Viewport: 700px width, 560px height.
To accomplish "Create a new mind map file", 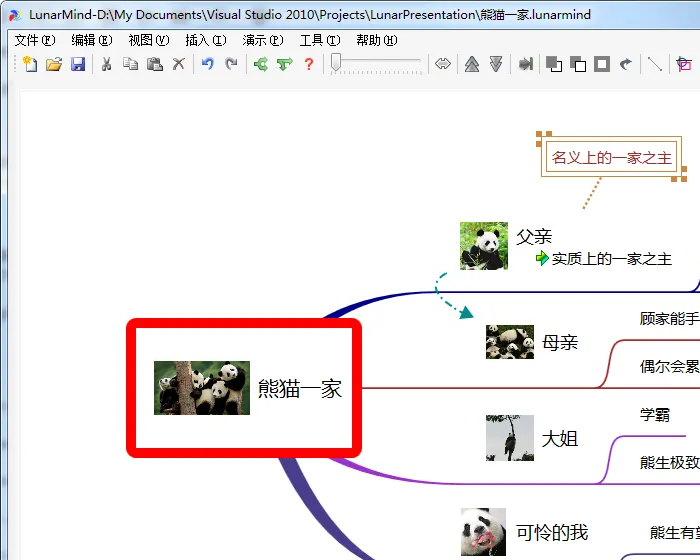I will pyautogui.click(x=30, y=64).
